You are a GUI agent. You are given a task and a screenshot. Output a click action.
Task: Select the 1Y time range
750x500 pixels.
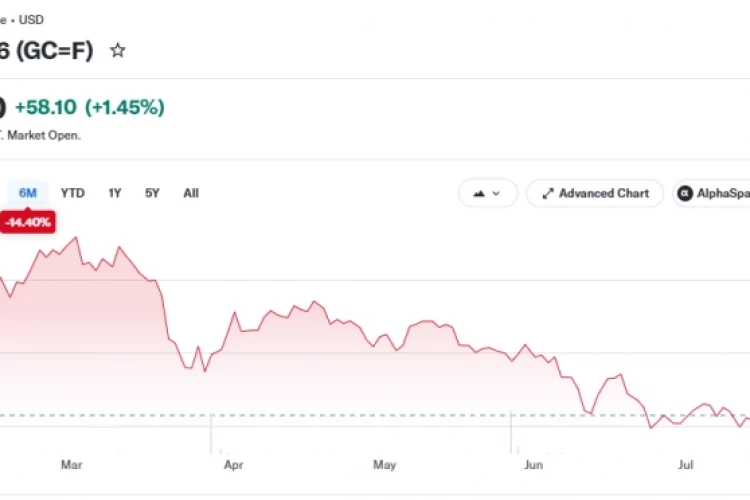114,193
